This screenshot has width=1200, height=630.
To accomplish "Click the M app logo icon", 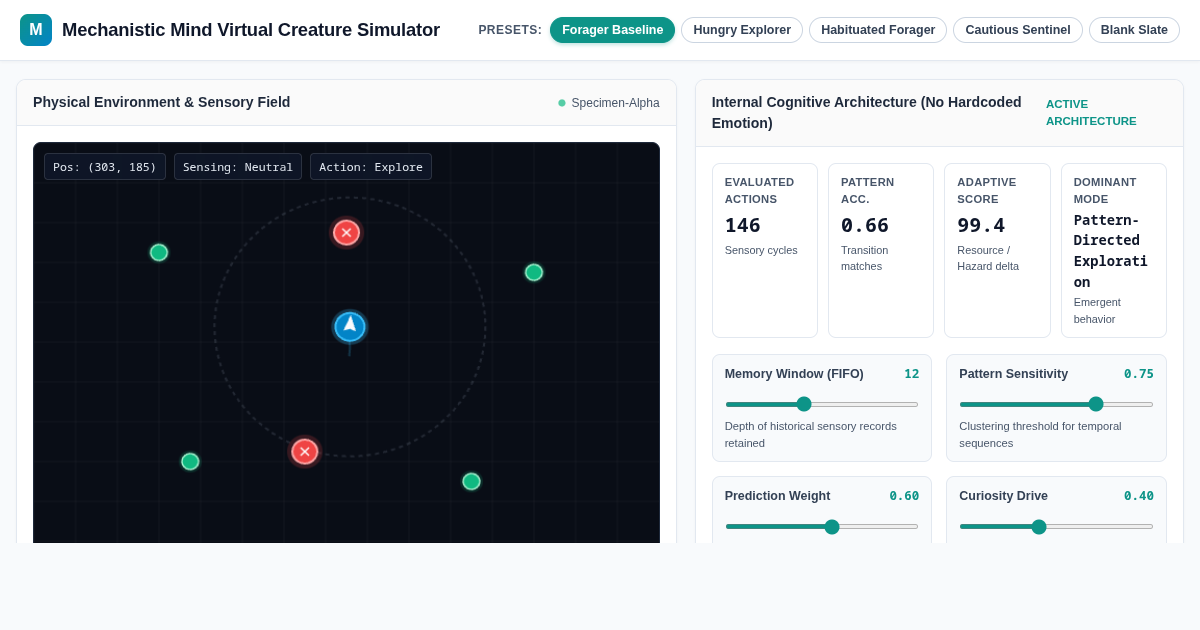I will tap(36, 30).
